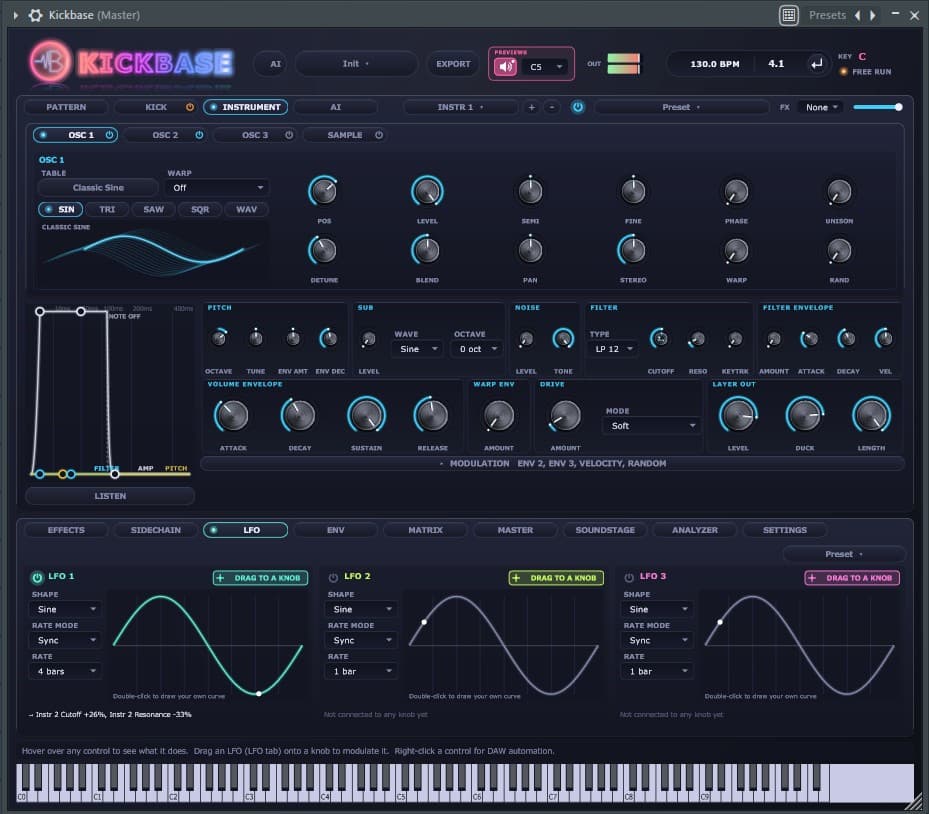The image size is (929, 814).
Task: Open the LFO 1 RATE 4 bars dropdown
Action: pos(65,671)
